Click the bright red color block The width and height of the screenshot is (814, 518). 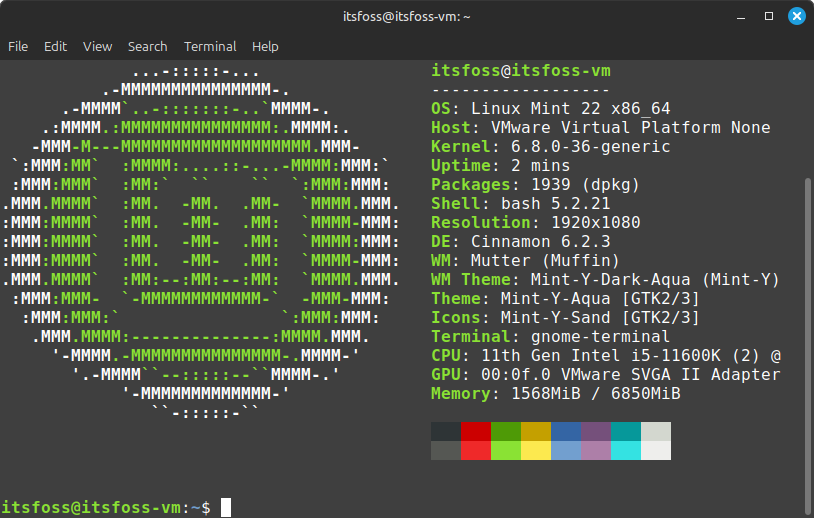click(x=476, y=451)
